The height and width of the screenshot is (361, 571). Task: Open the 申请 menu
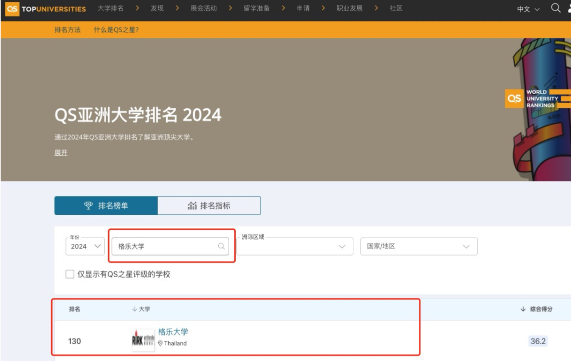pyautogui.click(x=303, y=8)
